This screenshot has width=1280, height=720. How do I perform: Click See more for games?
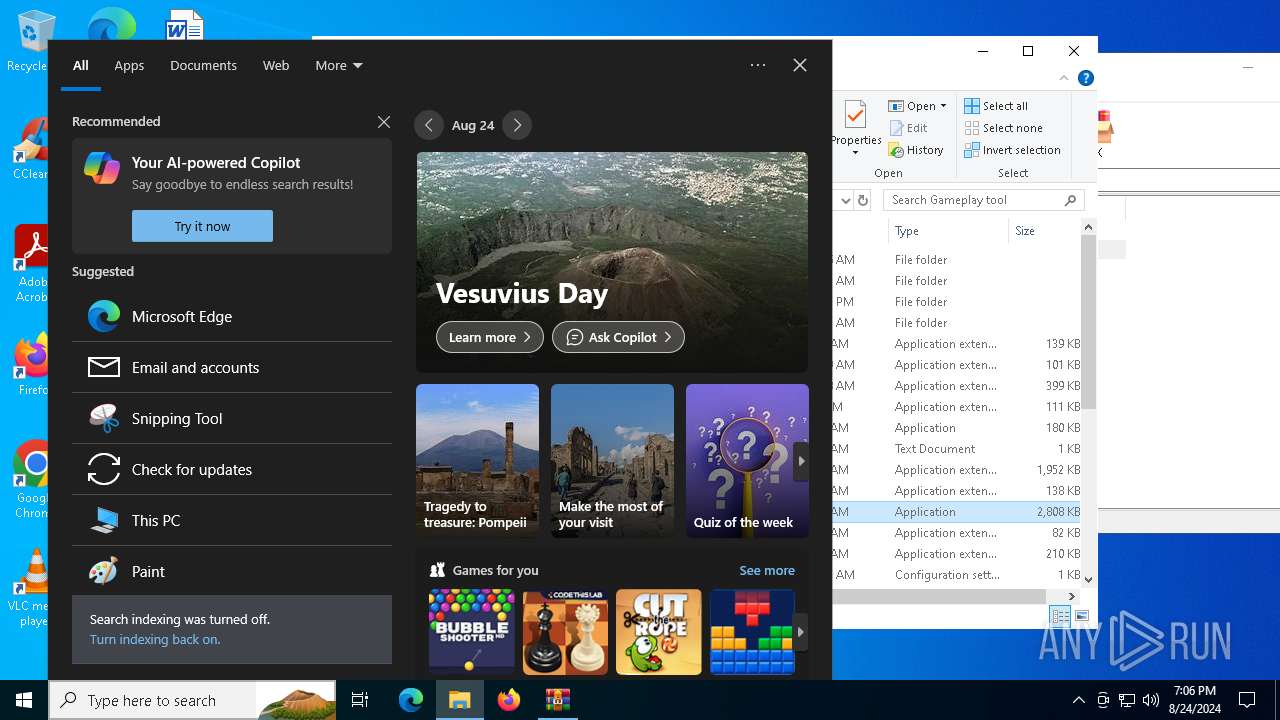click(767, 570)
